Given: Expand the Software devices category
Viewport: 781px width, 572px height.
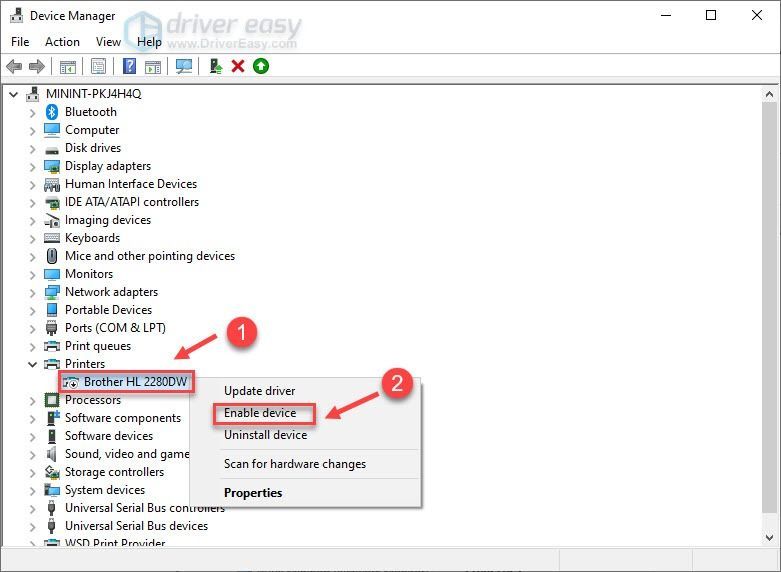Looking at the screenshot, I should pos(32,436).
